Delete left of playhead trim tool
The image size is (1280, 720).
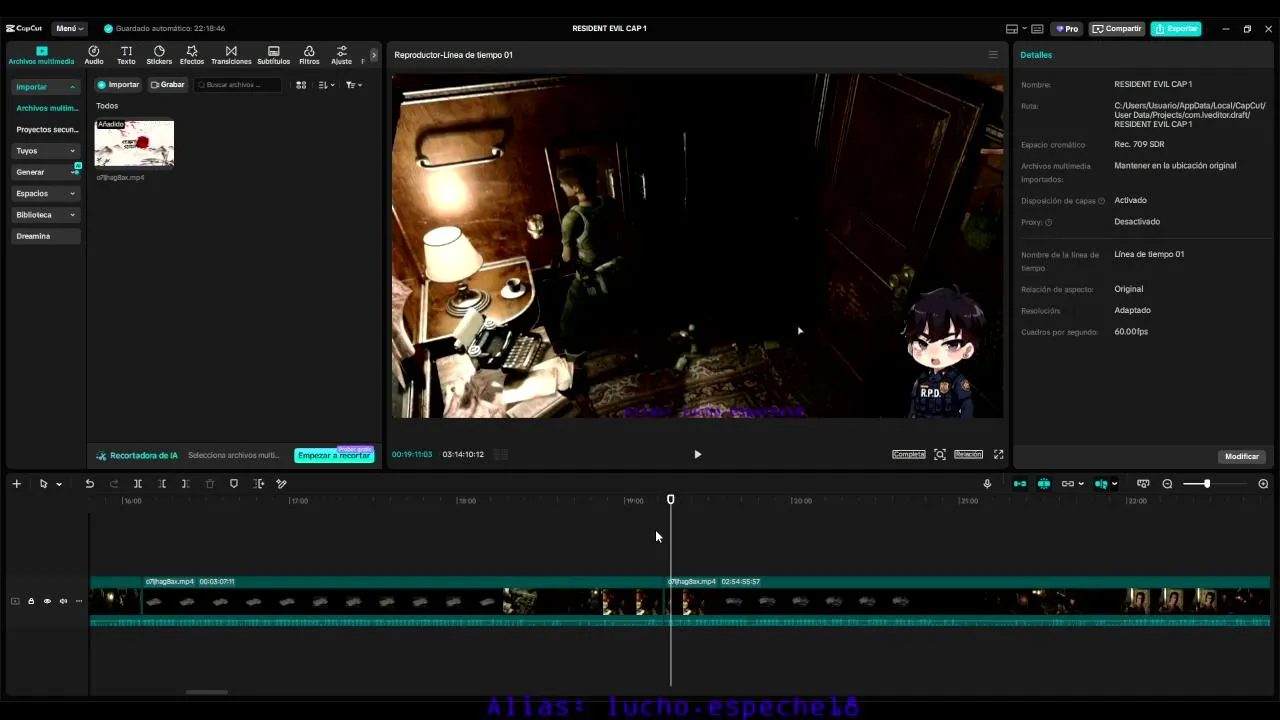point(162,484)
